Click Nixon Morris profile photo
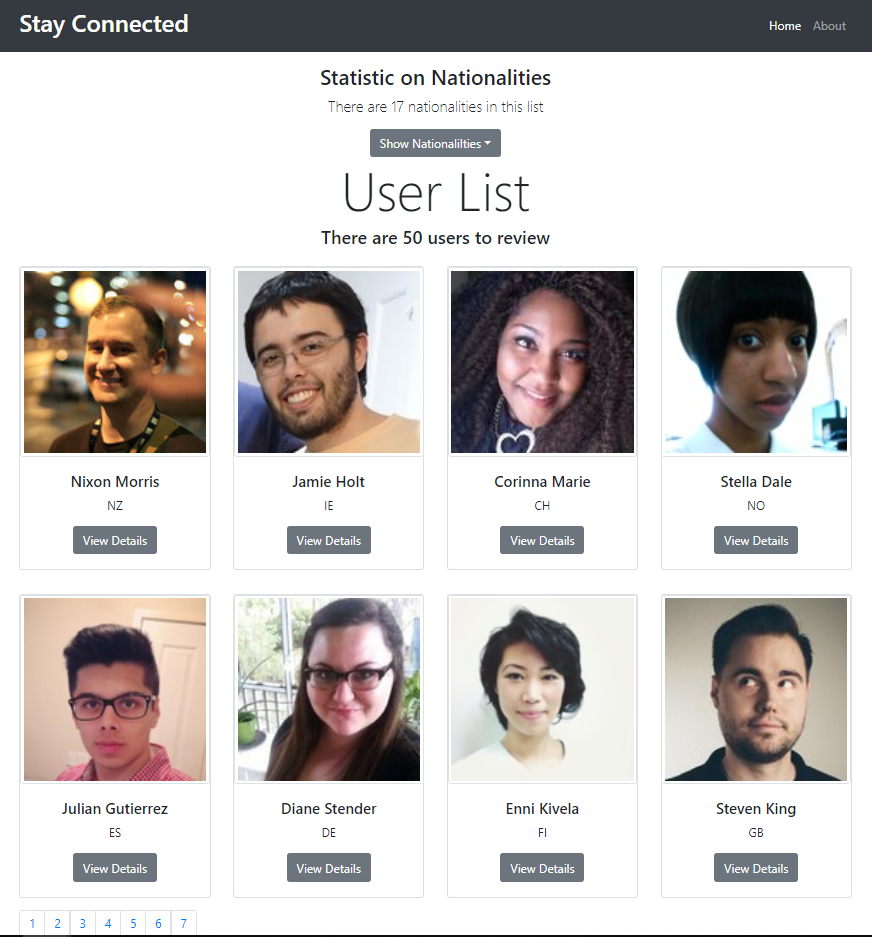This screenshot has height=937, width=872. click(115, 362)
